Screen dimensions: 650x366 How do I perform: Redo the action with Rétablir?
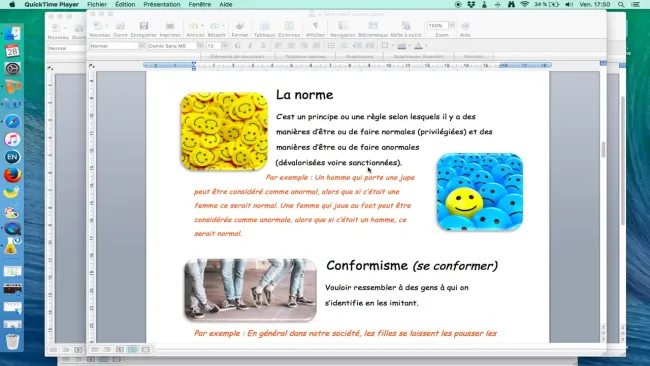(214, 26)
